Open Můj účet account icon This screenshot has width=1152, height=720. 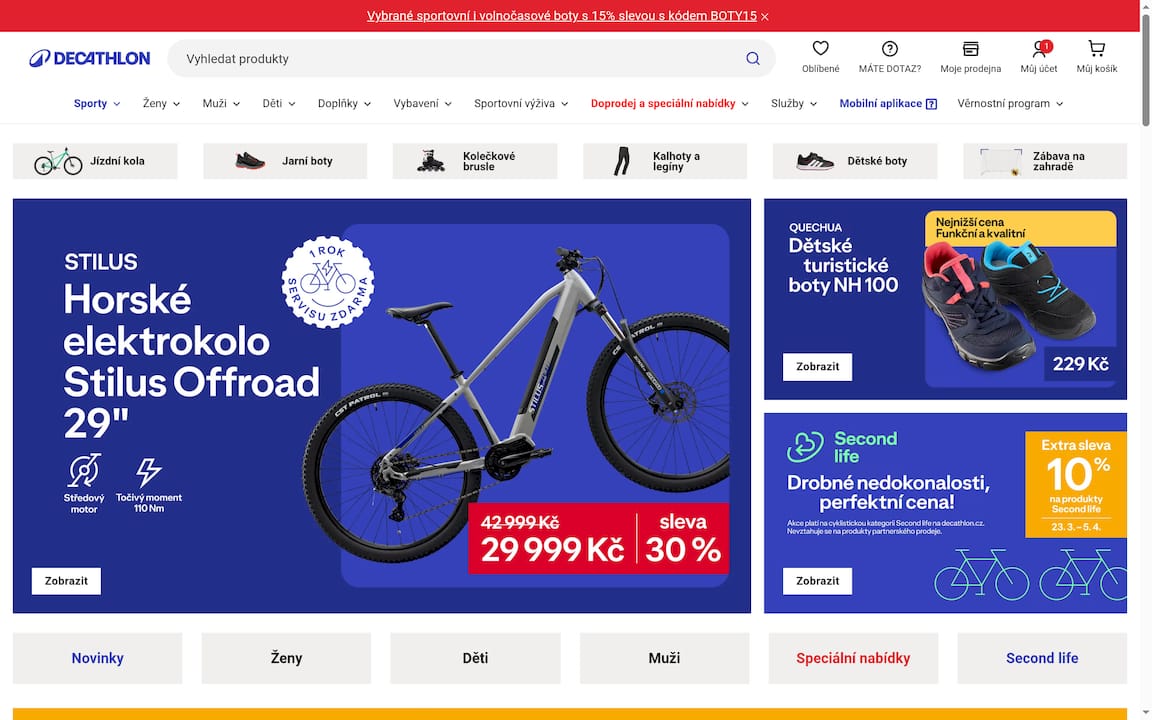tap(1039, 48)
